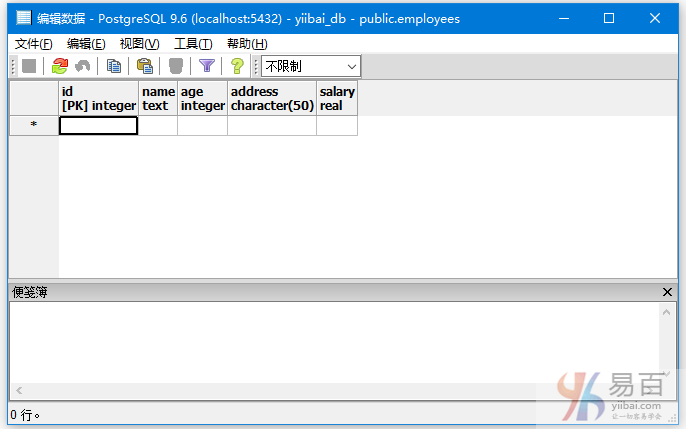Select the salary column header

point(337,98)
